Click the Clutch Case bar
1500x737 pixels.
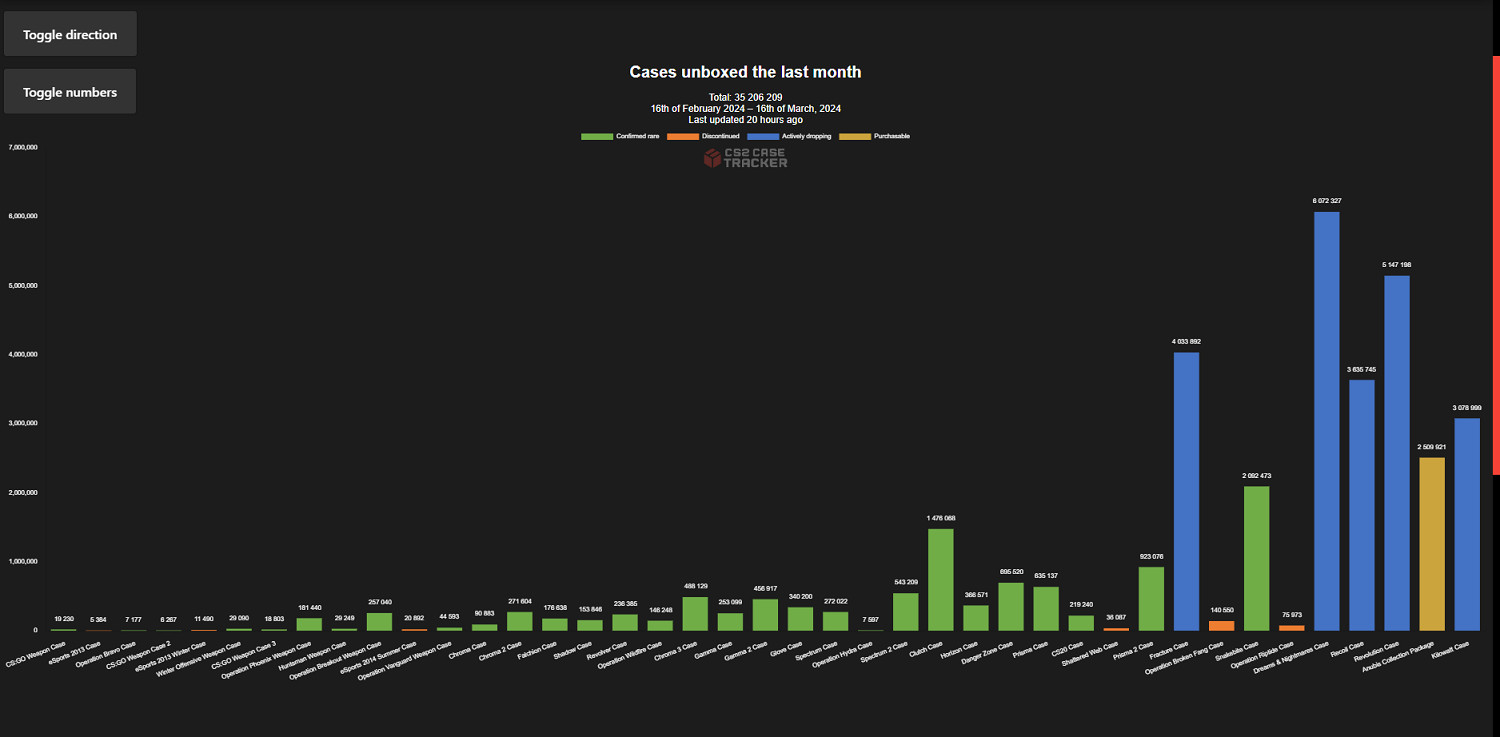click(940, 579)
